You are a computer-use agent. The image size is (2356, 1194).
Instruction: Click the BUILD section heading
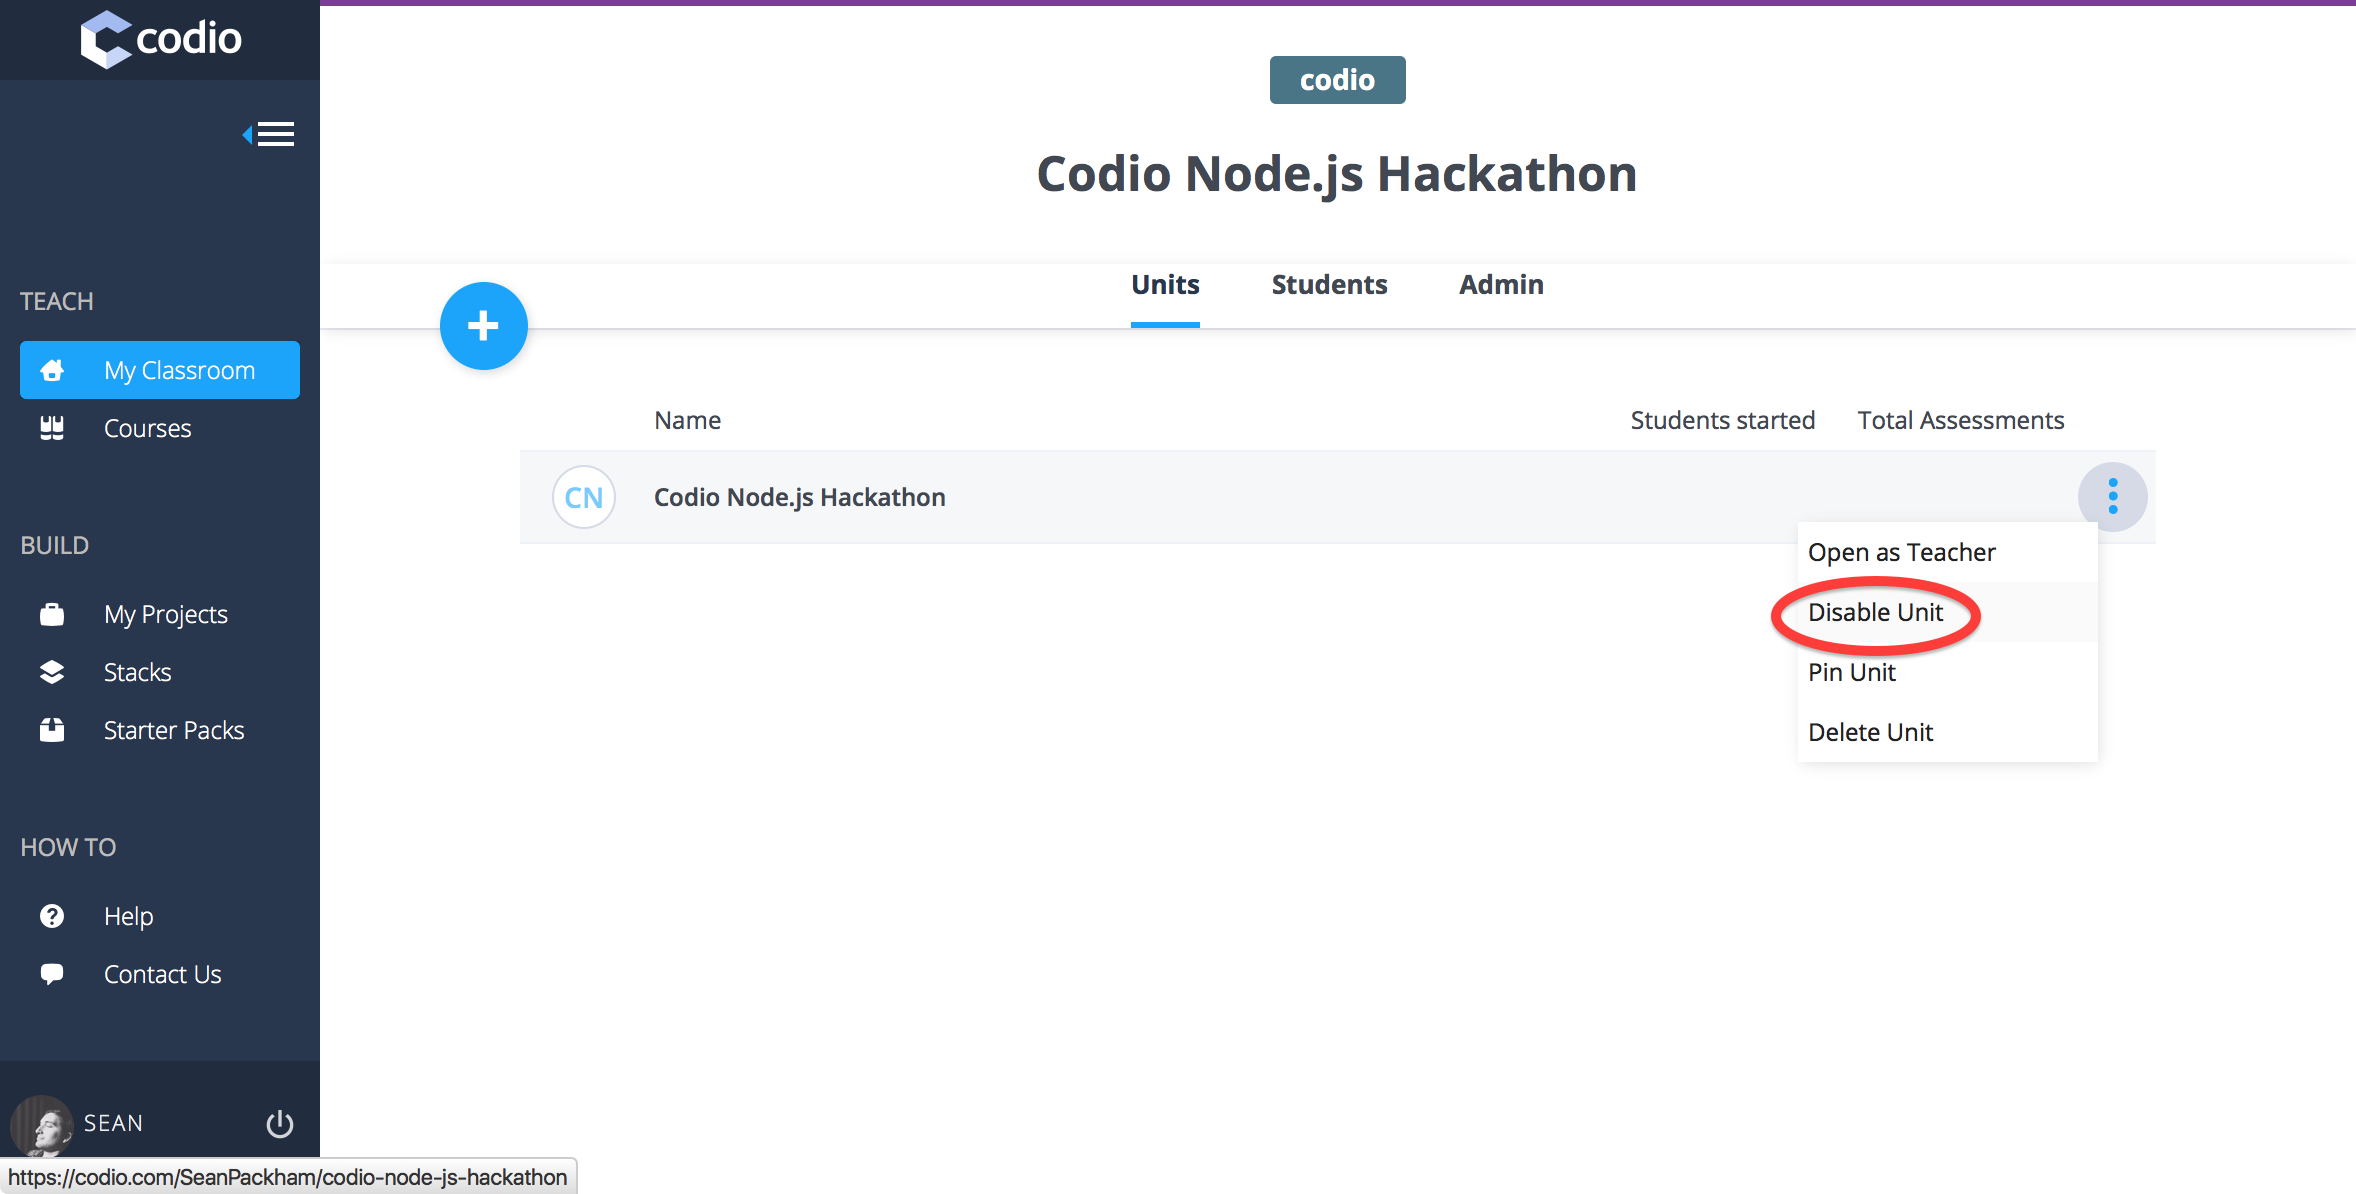55,545
